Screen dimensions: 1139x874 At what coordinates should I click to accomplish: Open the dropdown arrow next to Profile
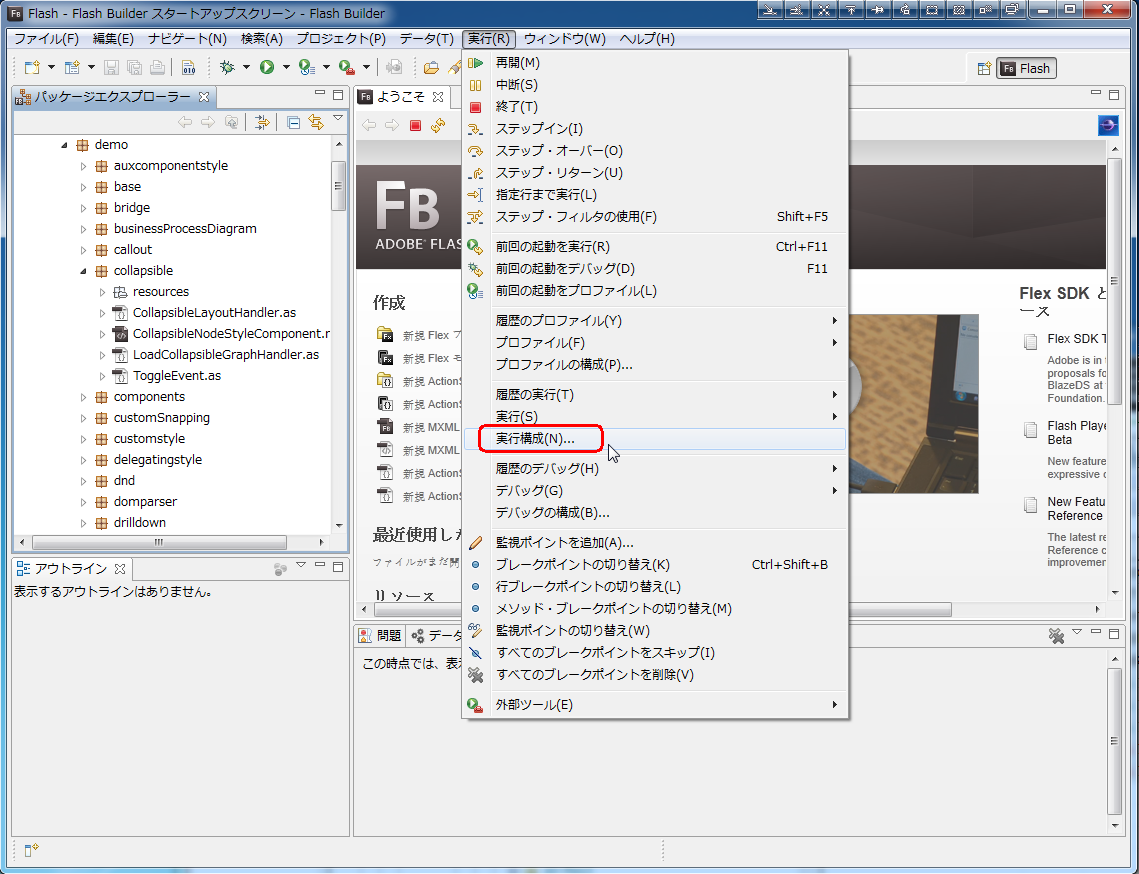326,68
